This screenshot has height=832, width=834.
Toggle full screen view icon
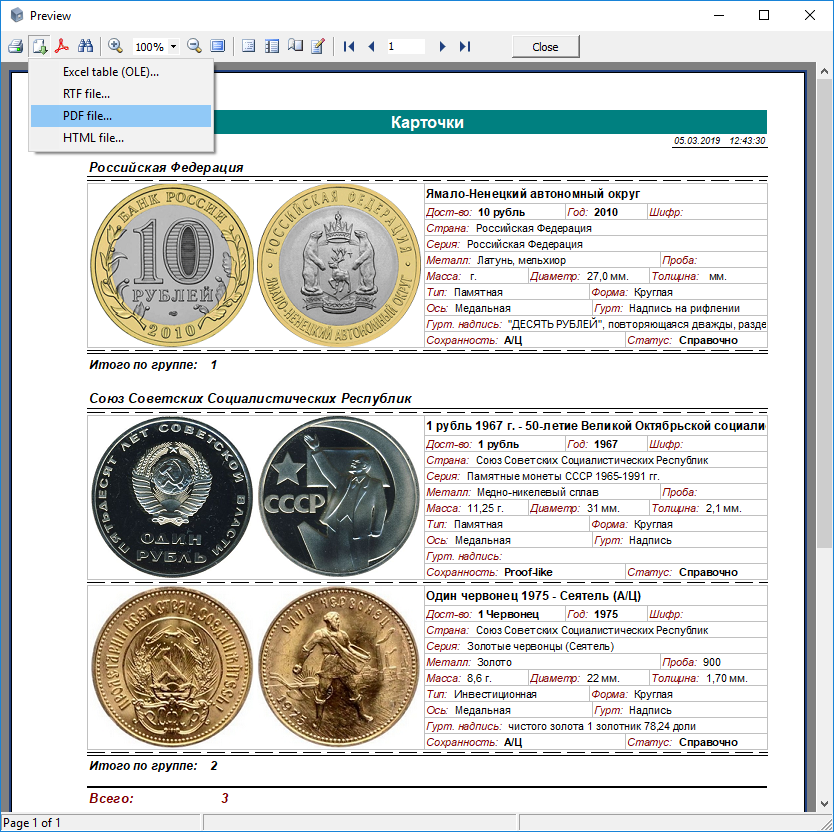tap(217, 46)
